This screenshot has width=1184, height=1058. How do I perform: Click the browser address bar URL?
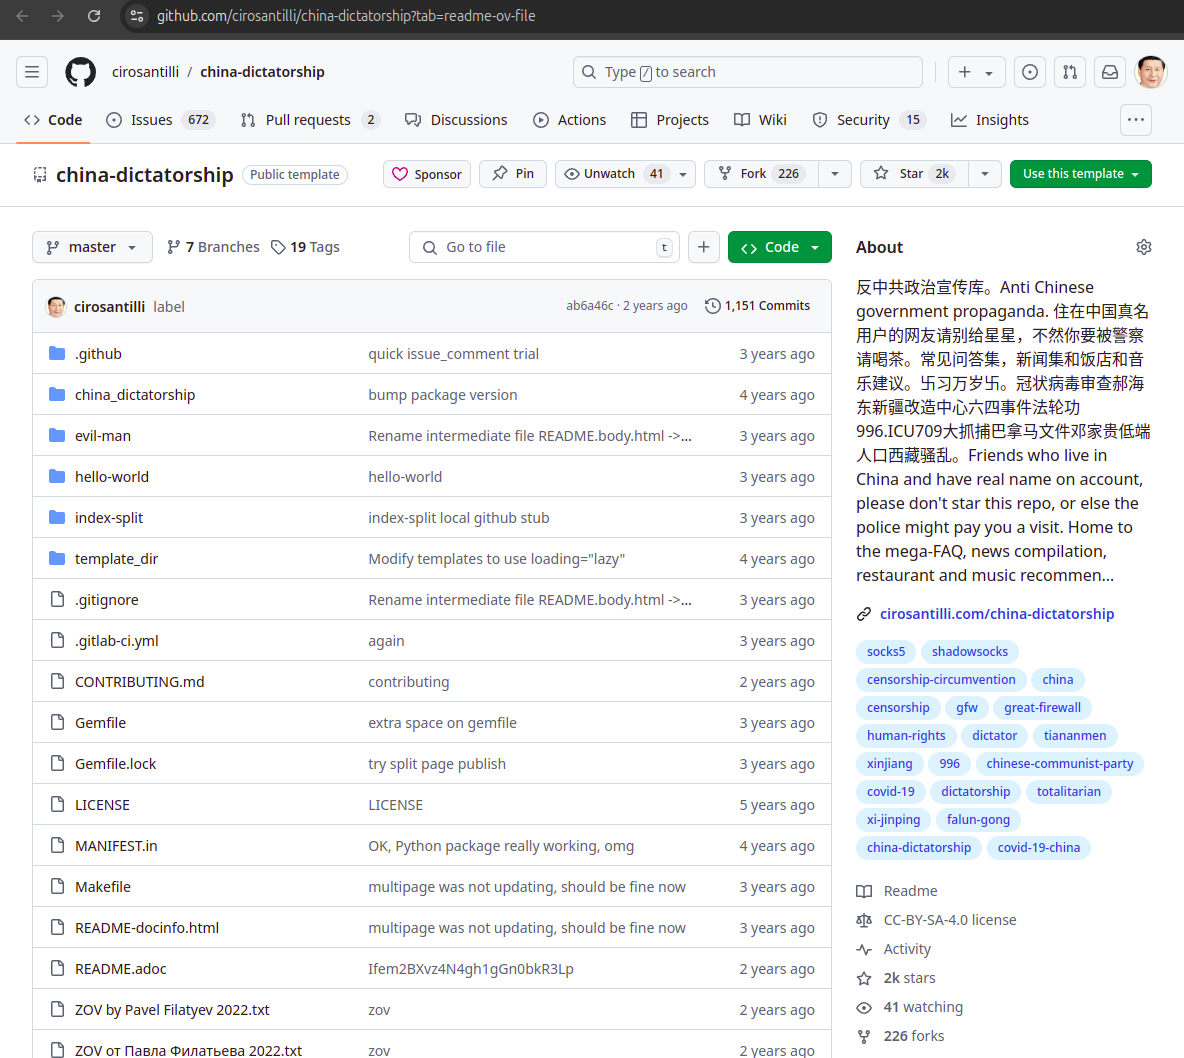[x=346, y=16]
